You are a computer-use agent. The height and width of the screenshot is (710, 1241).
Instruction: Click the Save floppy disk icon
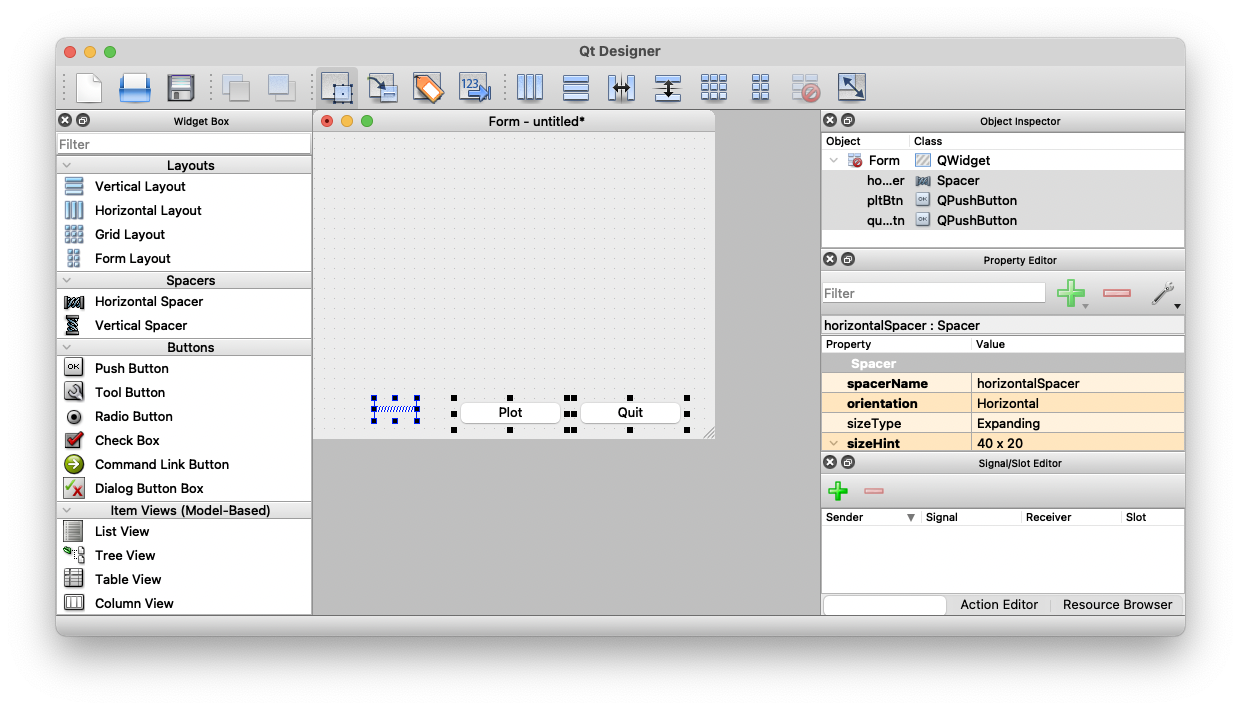(181, 88)
